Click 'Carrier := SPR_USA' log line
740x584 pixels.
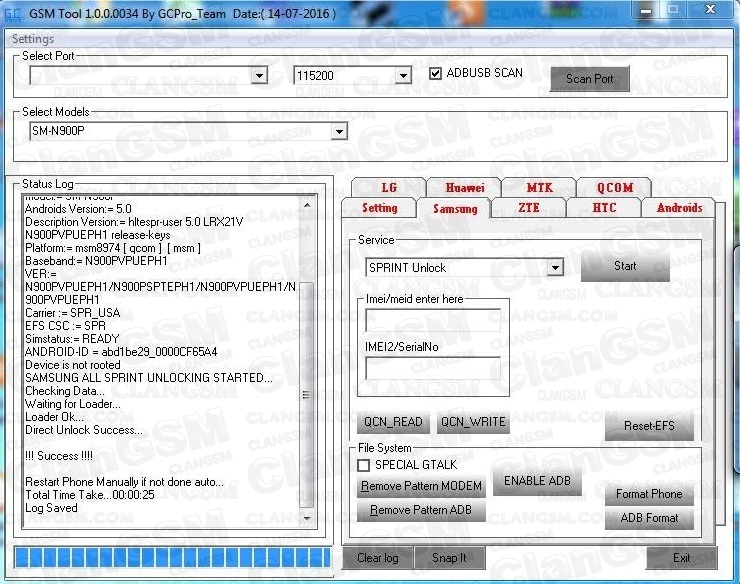(x=73, y=313)
